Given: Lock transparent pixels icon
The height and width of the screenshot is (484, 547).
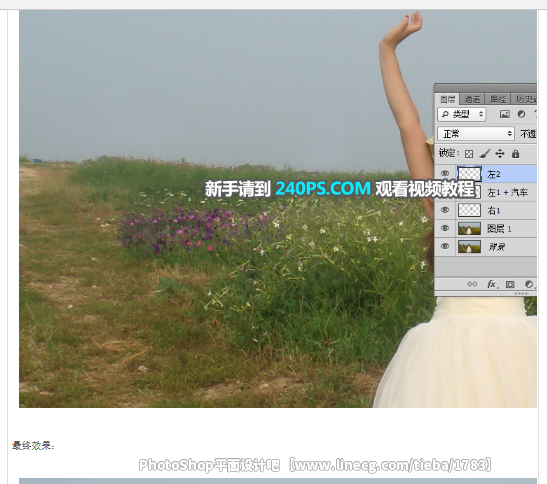Looking at the screenshot, I should (x=469, y=154).
